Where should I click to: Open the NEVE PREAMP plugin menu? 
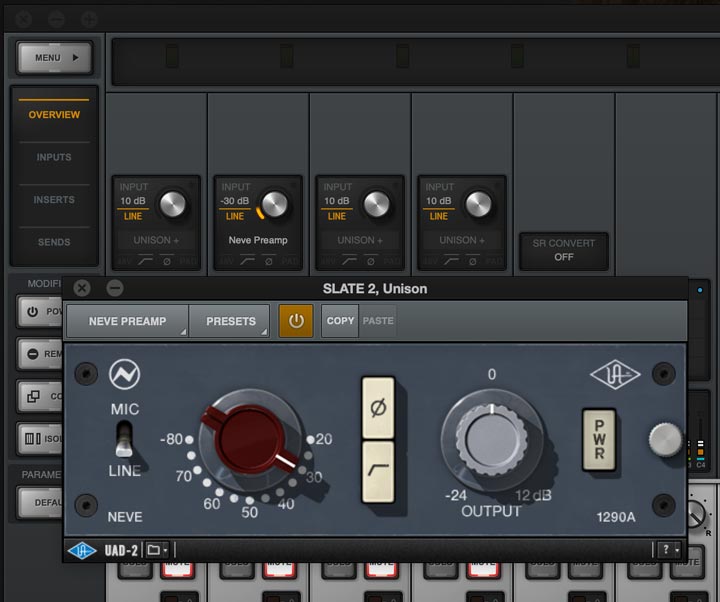point(128,321)
